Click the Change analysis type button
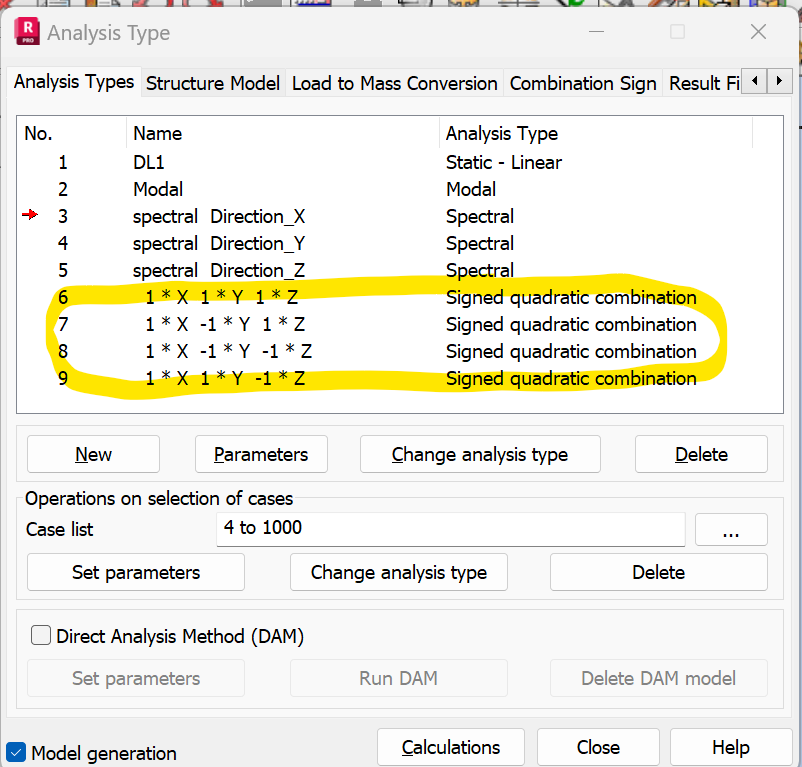This screenshot has height=767, width=802. [x=480, y=454]
